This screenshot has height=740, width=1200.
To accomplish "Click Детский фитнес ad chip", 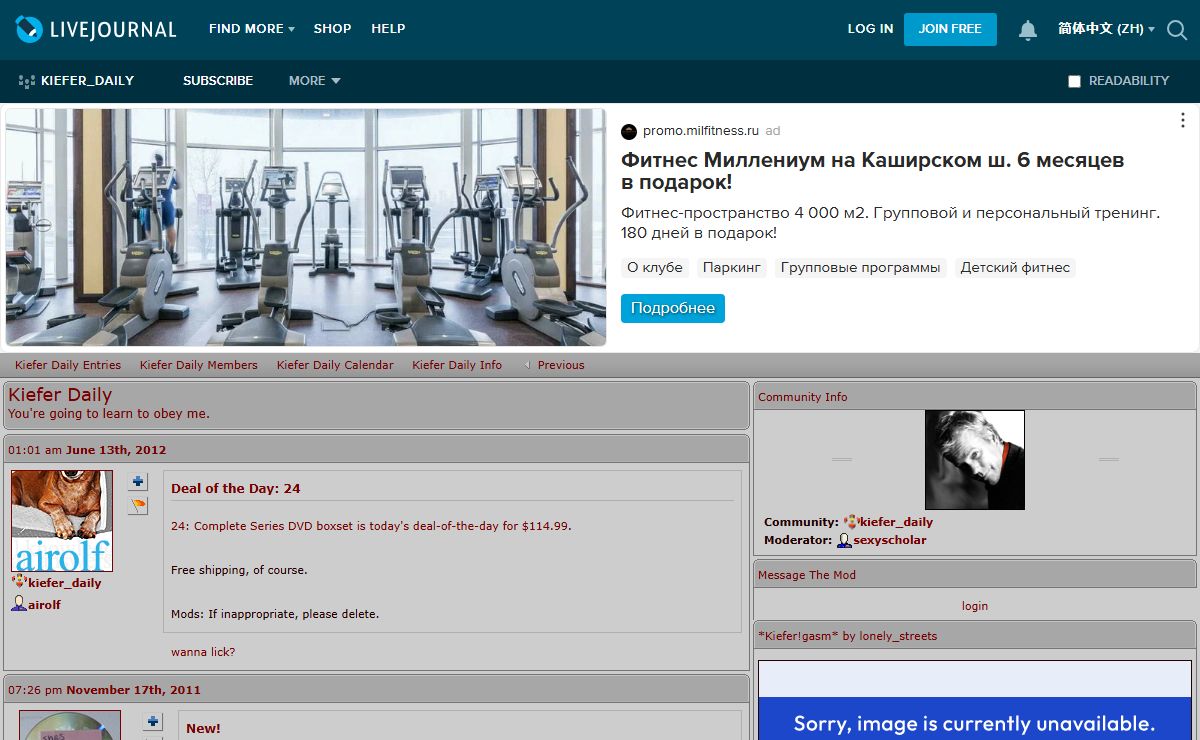I will pos(1015,268).
